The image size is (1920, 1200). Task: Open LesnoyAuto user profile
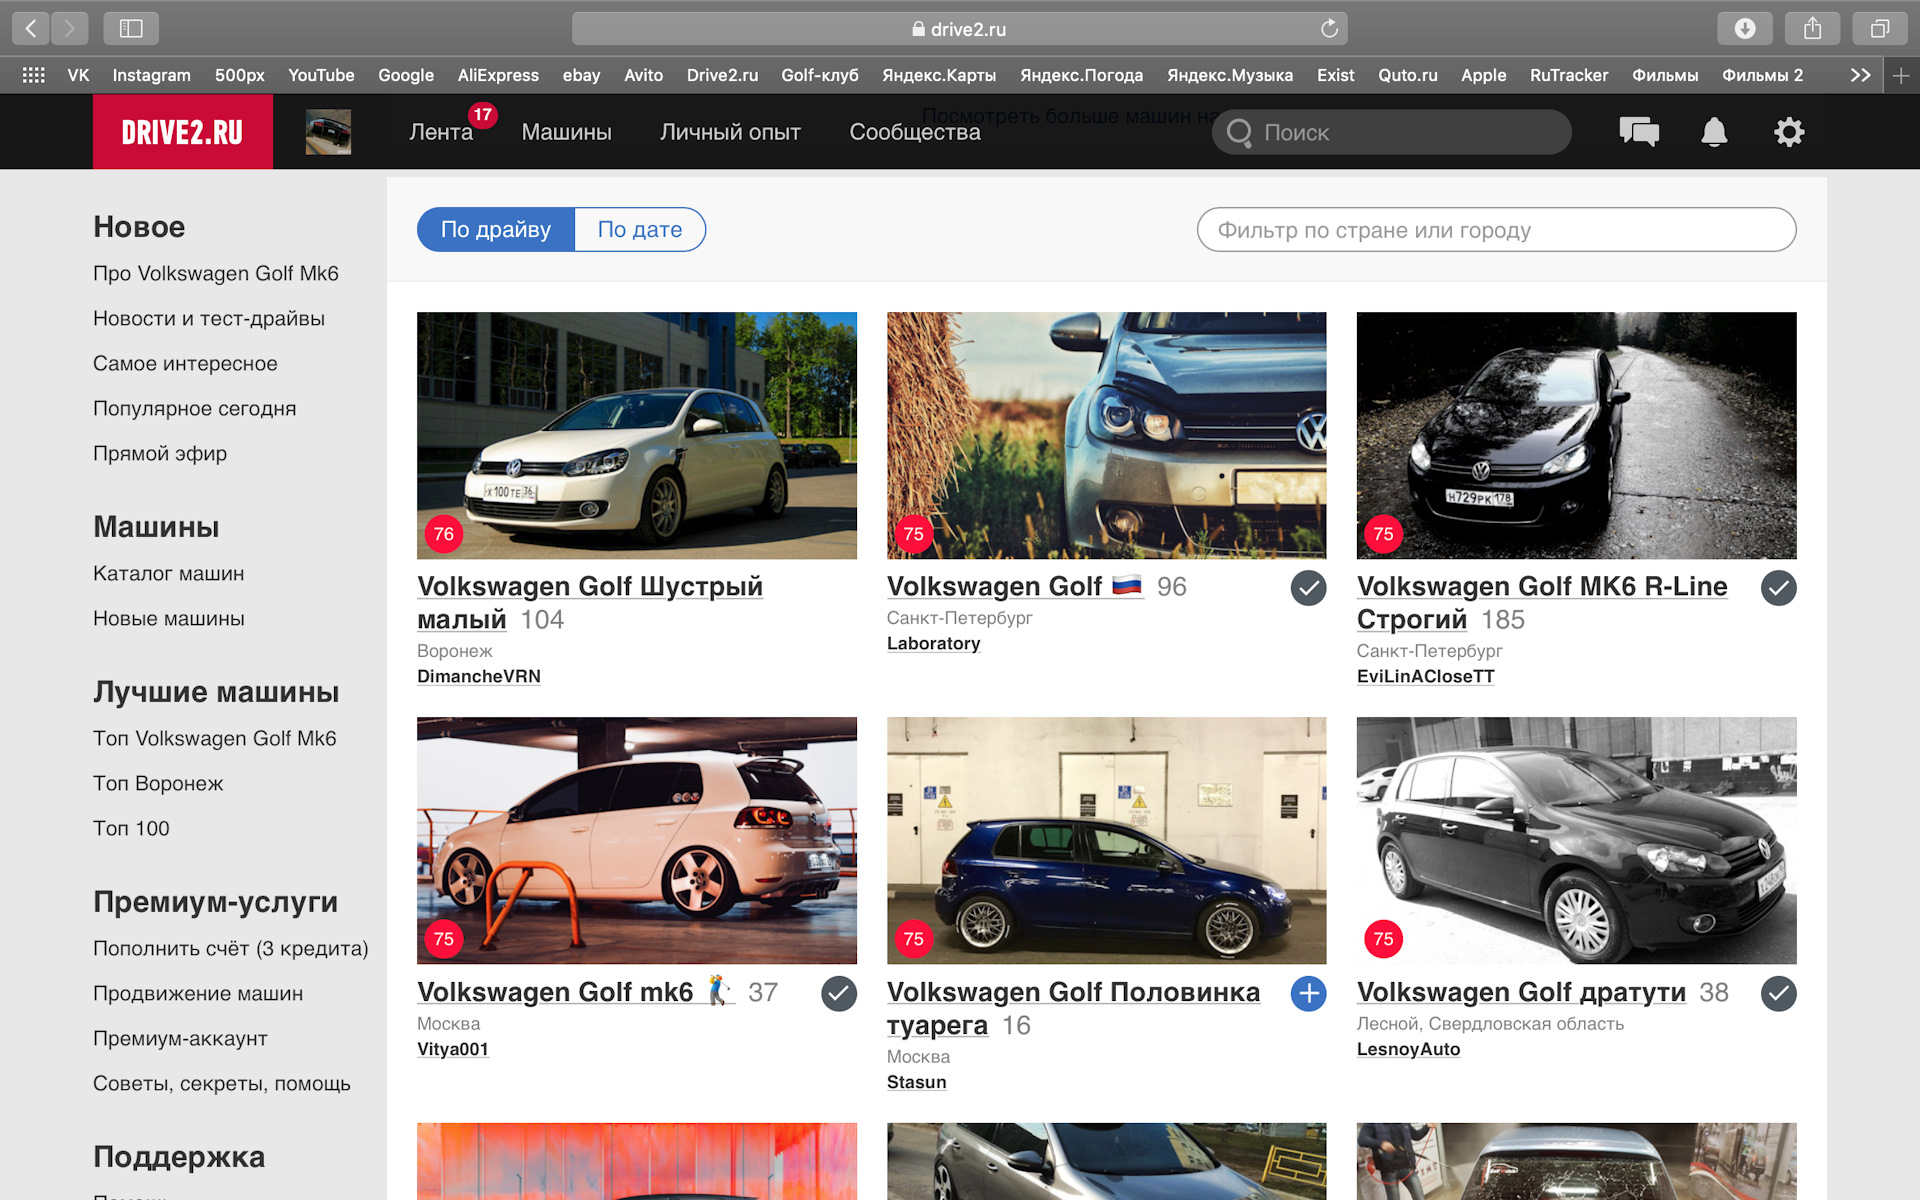tap(1408, 1050)
